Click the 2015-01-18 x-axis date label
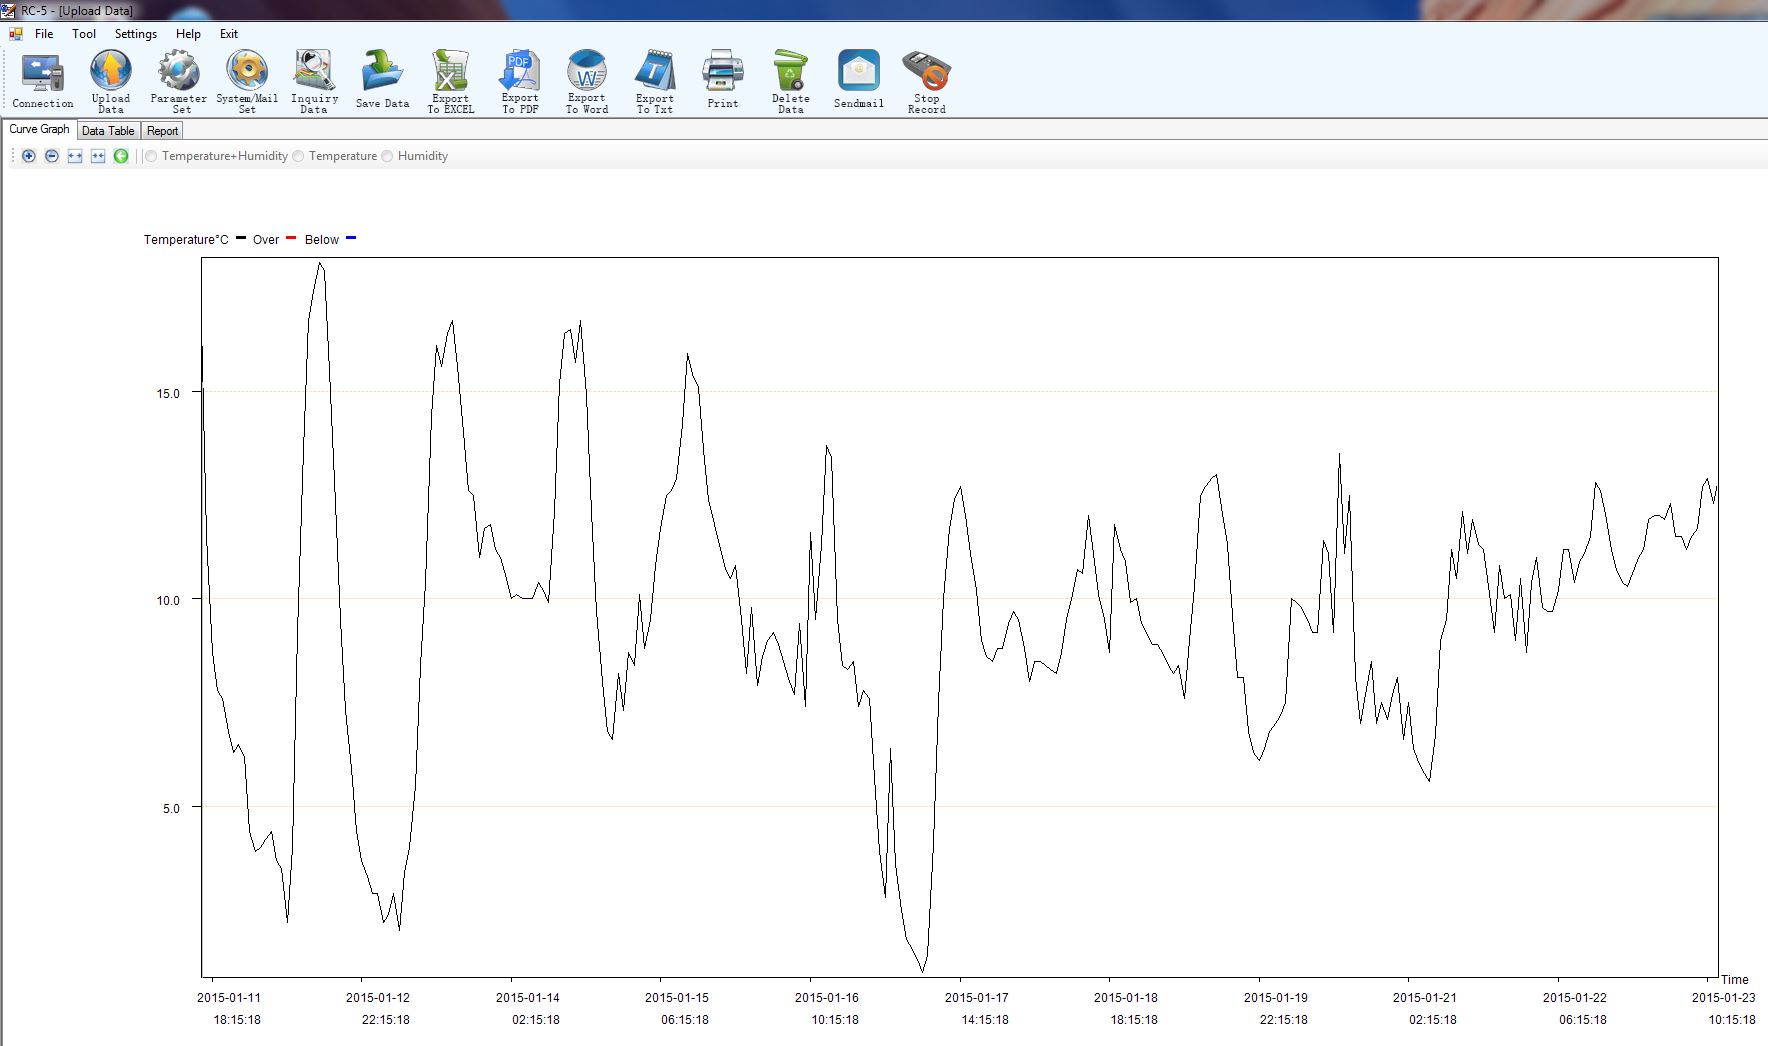 click(1126, 998)
